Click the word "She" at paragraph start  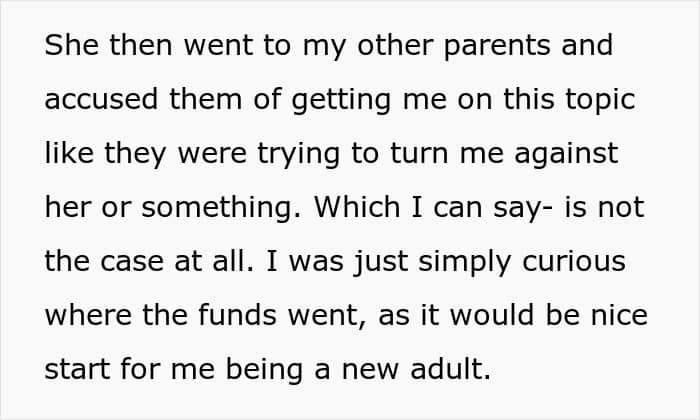click(x=69, y=46)
